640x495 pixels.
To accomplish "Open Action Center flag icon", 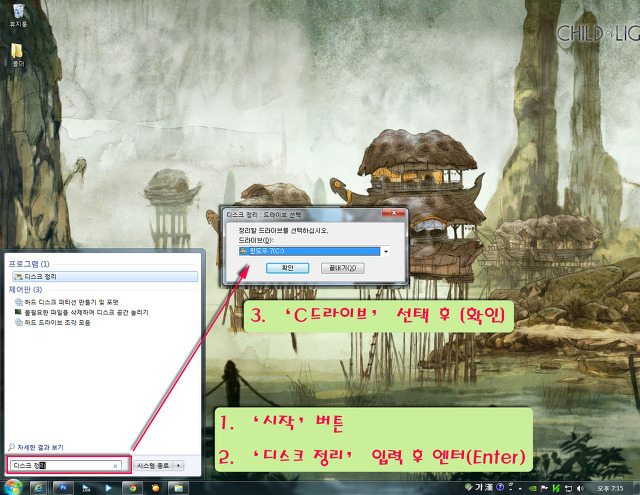I will [544, 488].
